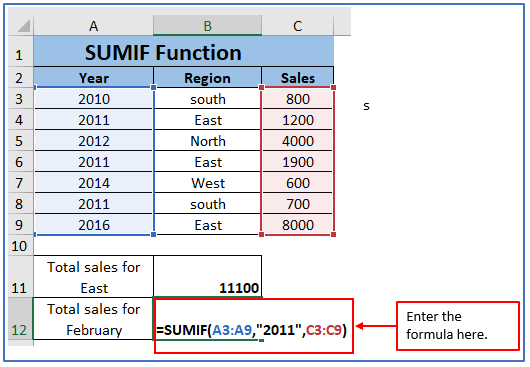This screenshot has width=530, height=367.
Task: Select the south region cell in row 8
Action: [x=208, y=203]
